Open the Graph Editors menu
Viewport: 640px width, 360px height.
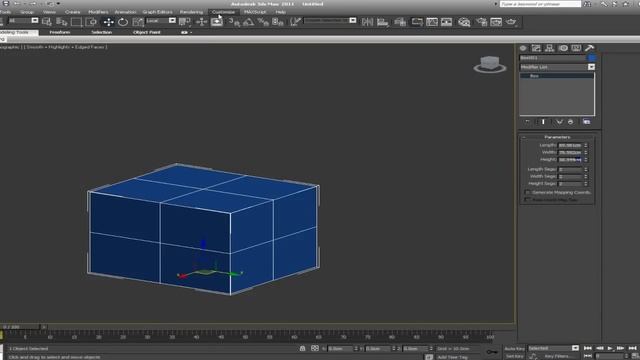(157, 12)
